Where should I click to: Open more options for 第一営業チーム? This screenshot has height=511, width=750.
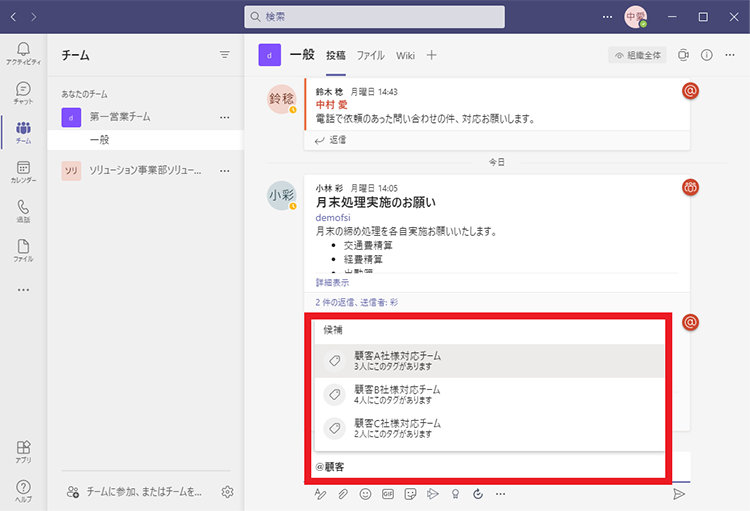[224, 117]
